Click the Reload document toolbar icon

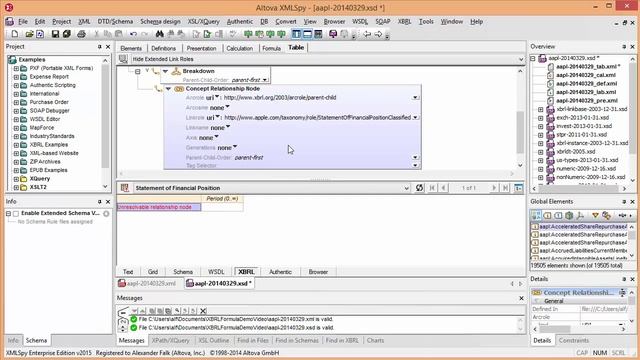pos(40,34)
